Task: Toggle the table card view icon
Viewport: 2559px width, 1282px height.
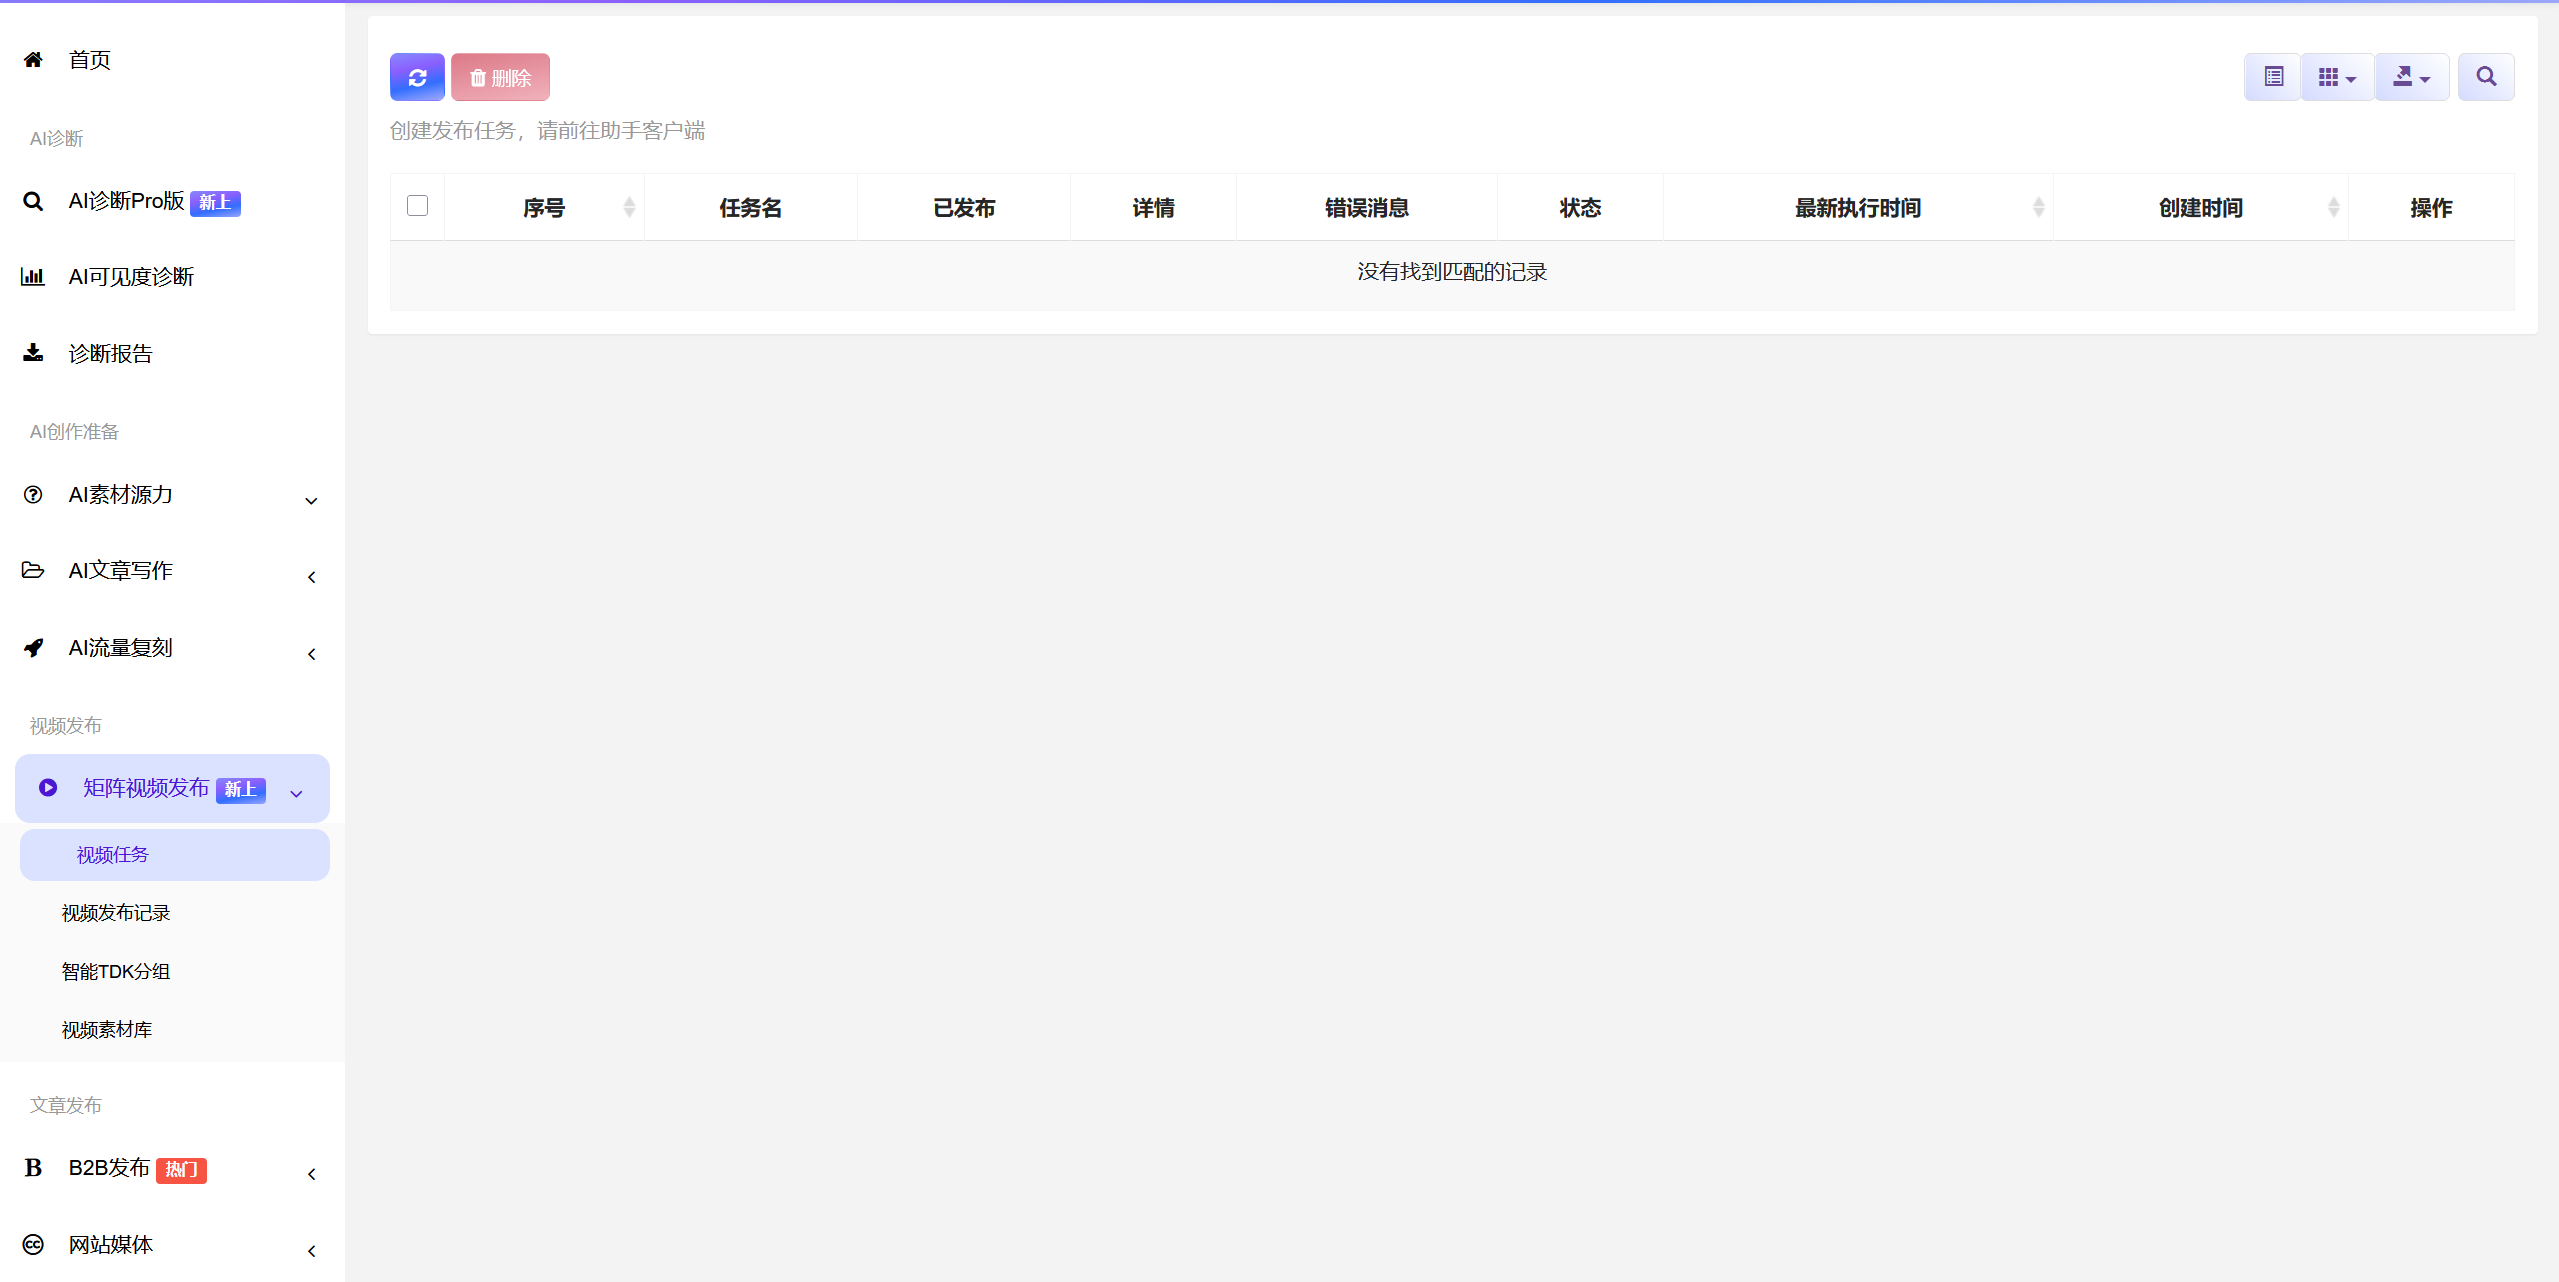Action: point(2273,77)
